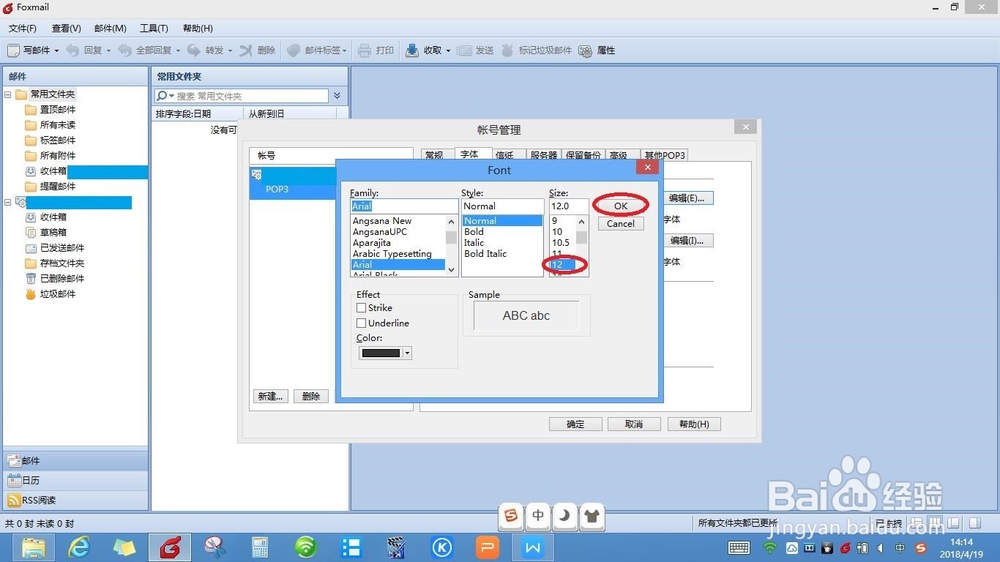Open the View (查看) menu
Screen dimensions: 1000x562
66,28
